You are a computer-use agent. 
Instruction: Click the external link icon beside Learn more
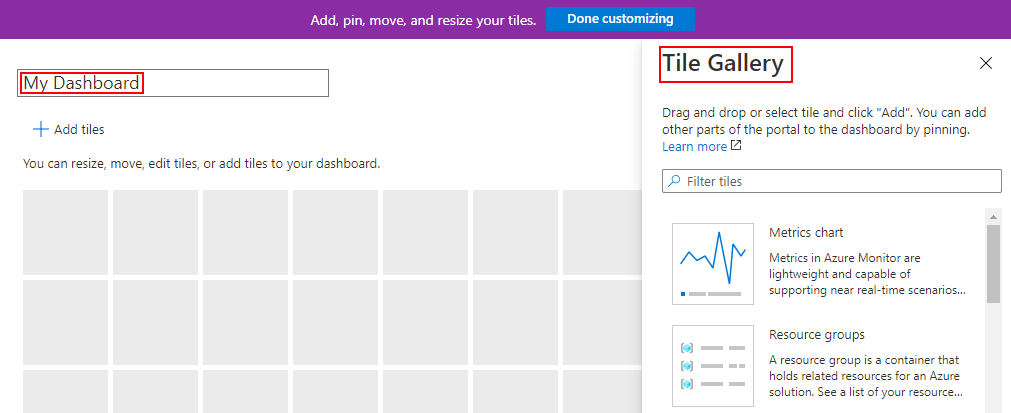coord(736,146)
